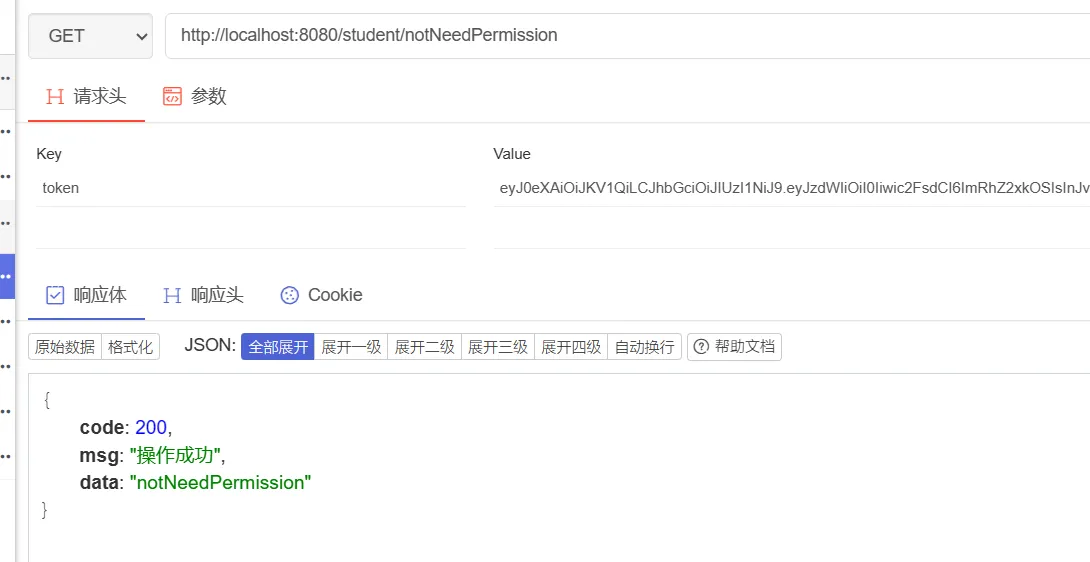Click the 响应体 checkbox icon

point(55,295)
